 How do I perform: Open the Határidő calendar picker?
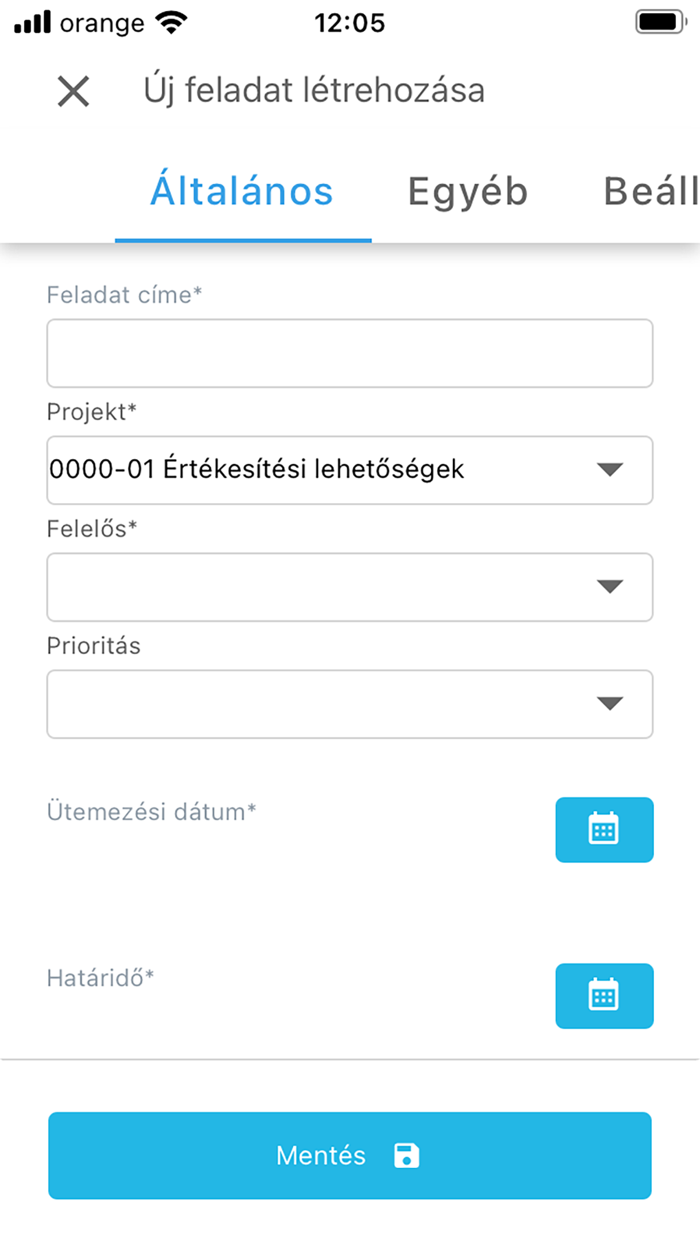[x=604, y=996]
